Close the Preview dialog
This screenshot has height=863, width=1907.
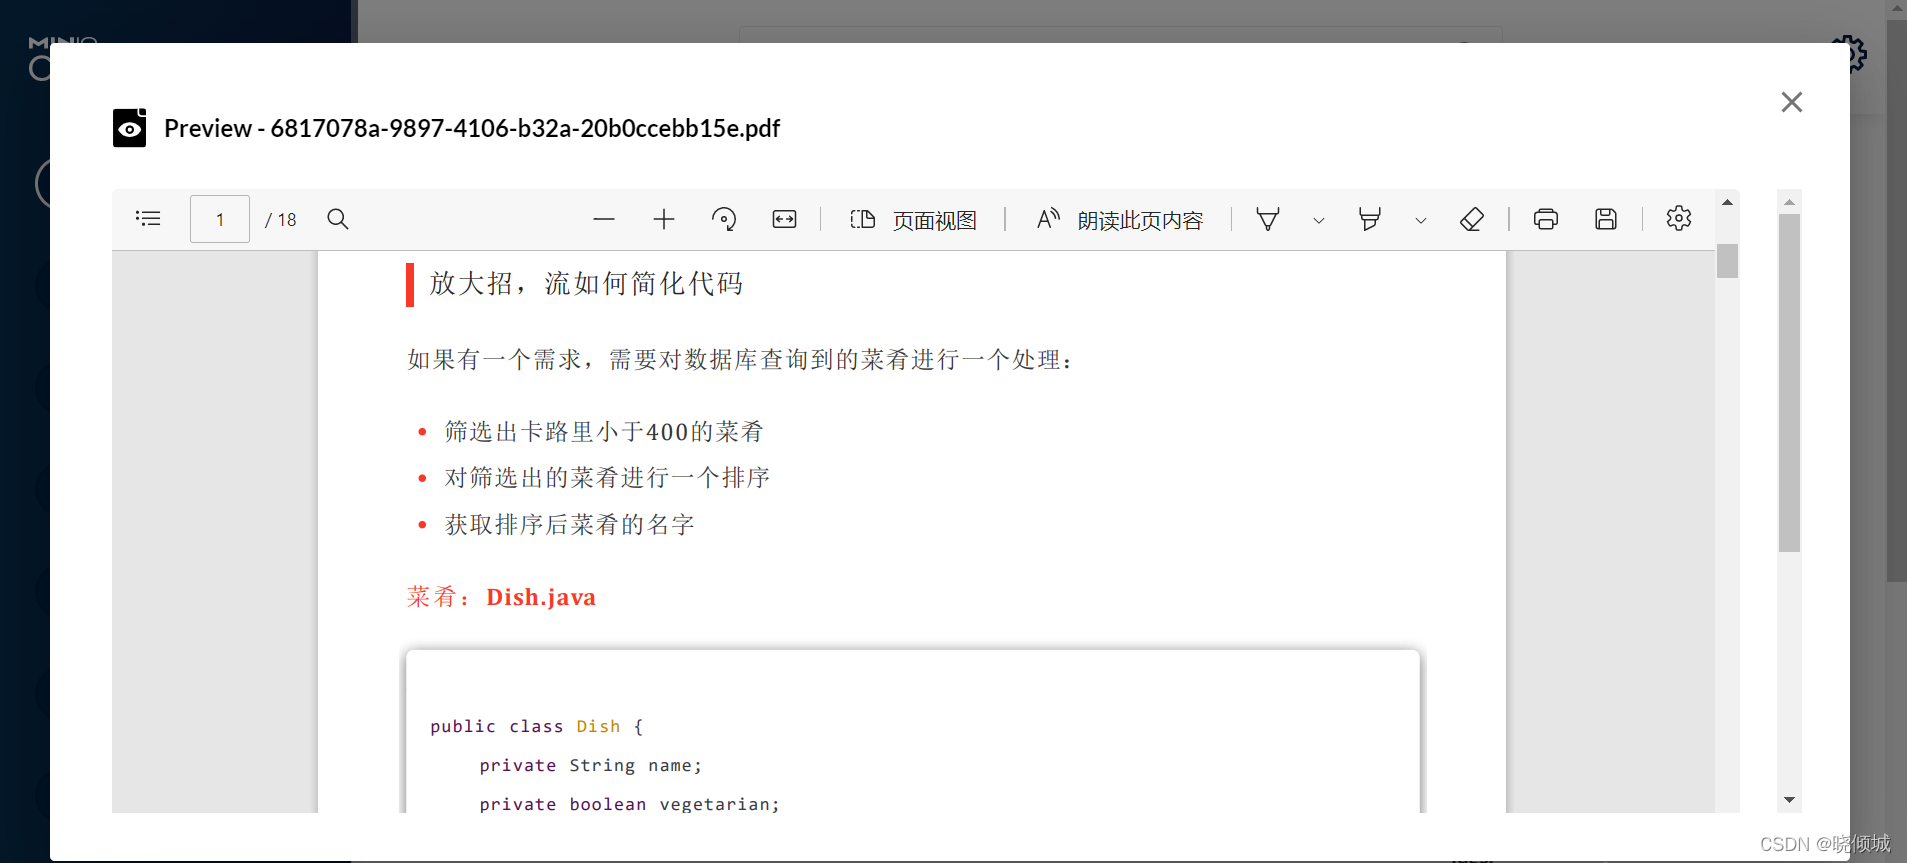1792,102
